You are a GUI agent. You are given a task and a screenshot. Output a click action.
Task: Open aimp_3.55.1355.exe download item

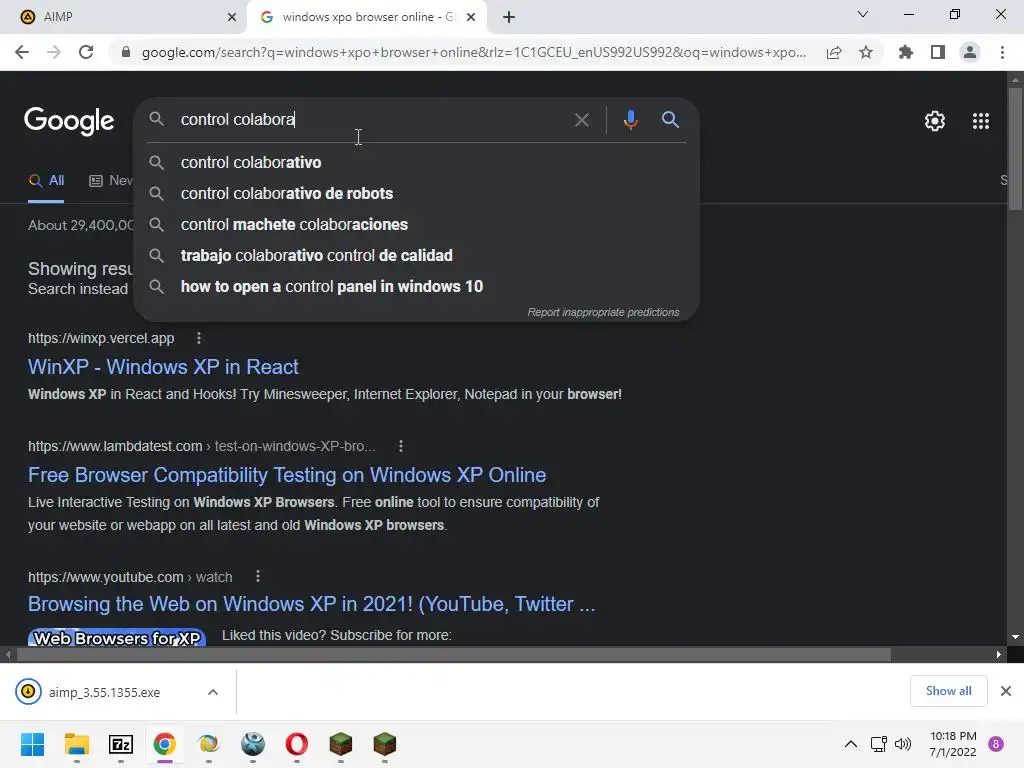tap(104, 692)
